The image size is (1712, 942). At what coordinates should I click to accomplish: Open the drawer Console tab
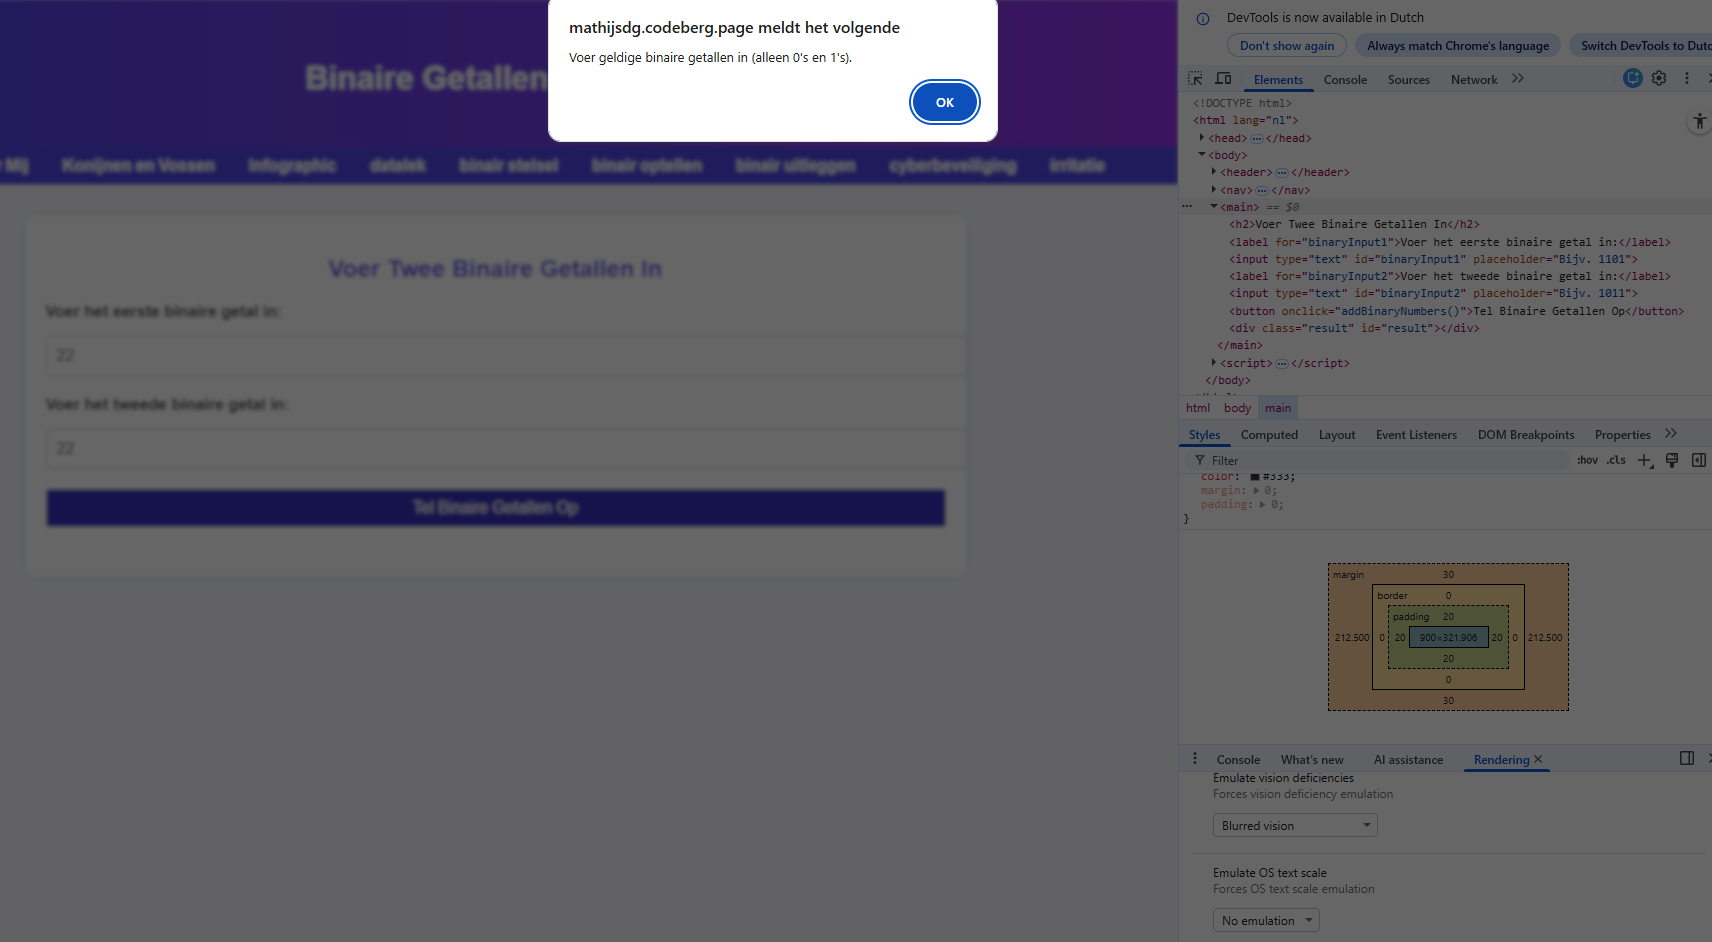(1238, 759)
